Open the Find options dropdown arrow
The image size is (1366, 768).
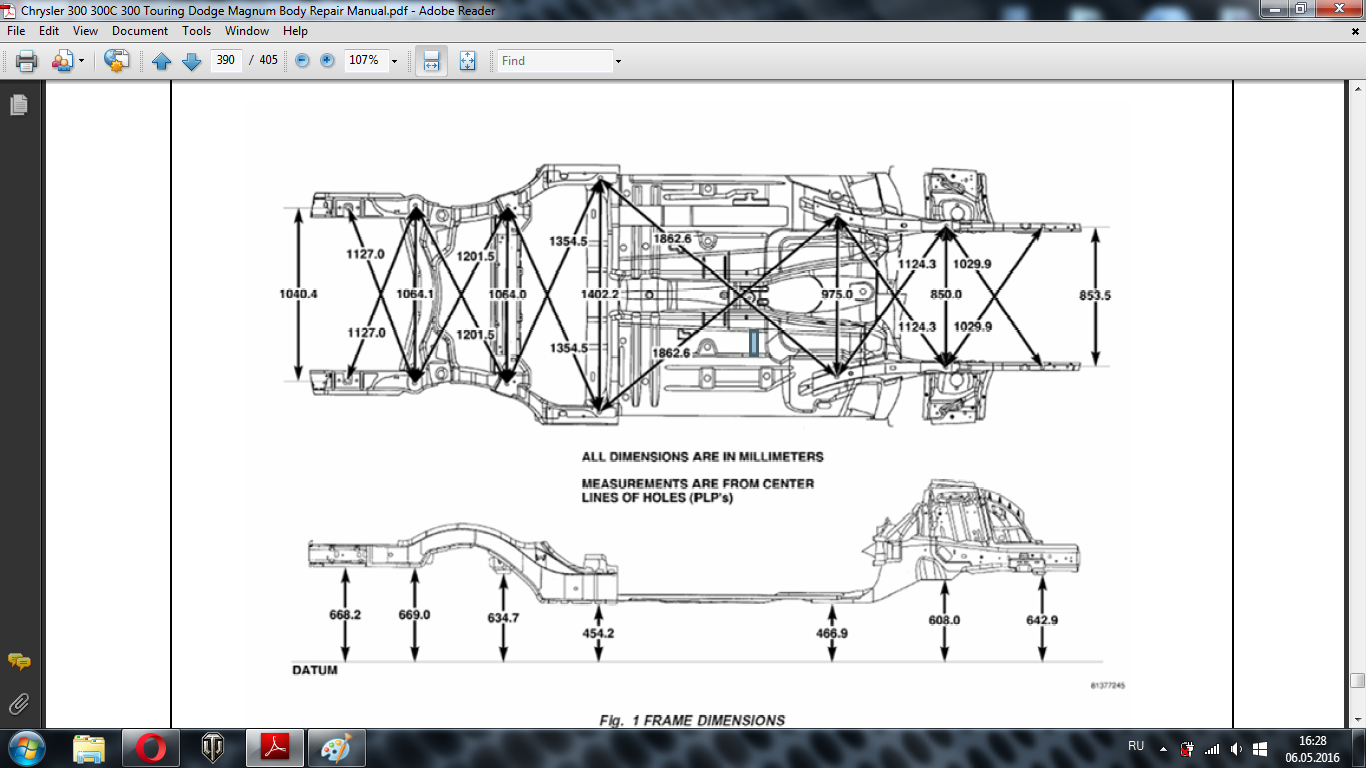pos(618,61)
